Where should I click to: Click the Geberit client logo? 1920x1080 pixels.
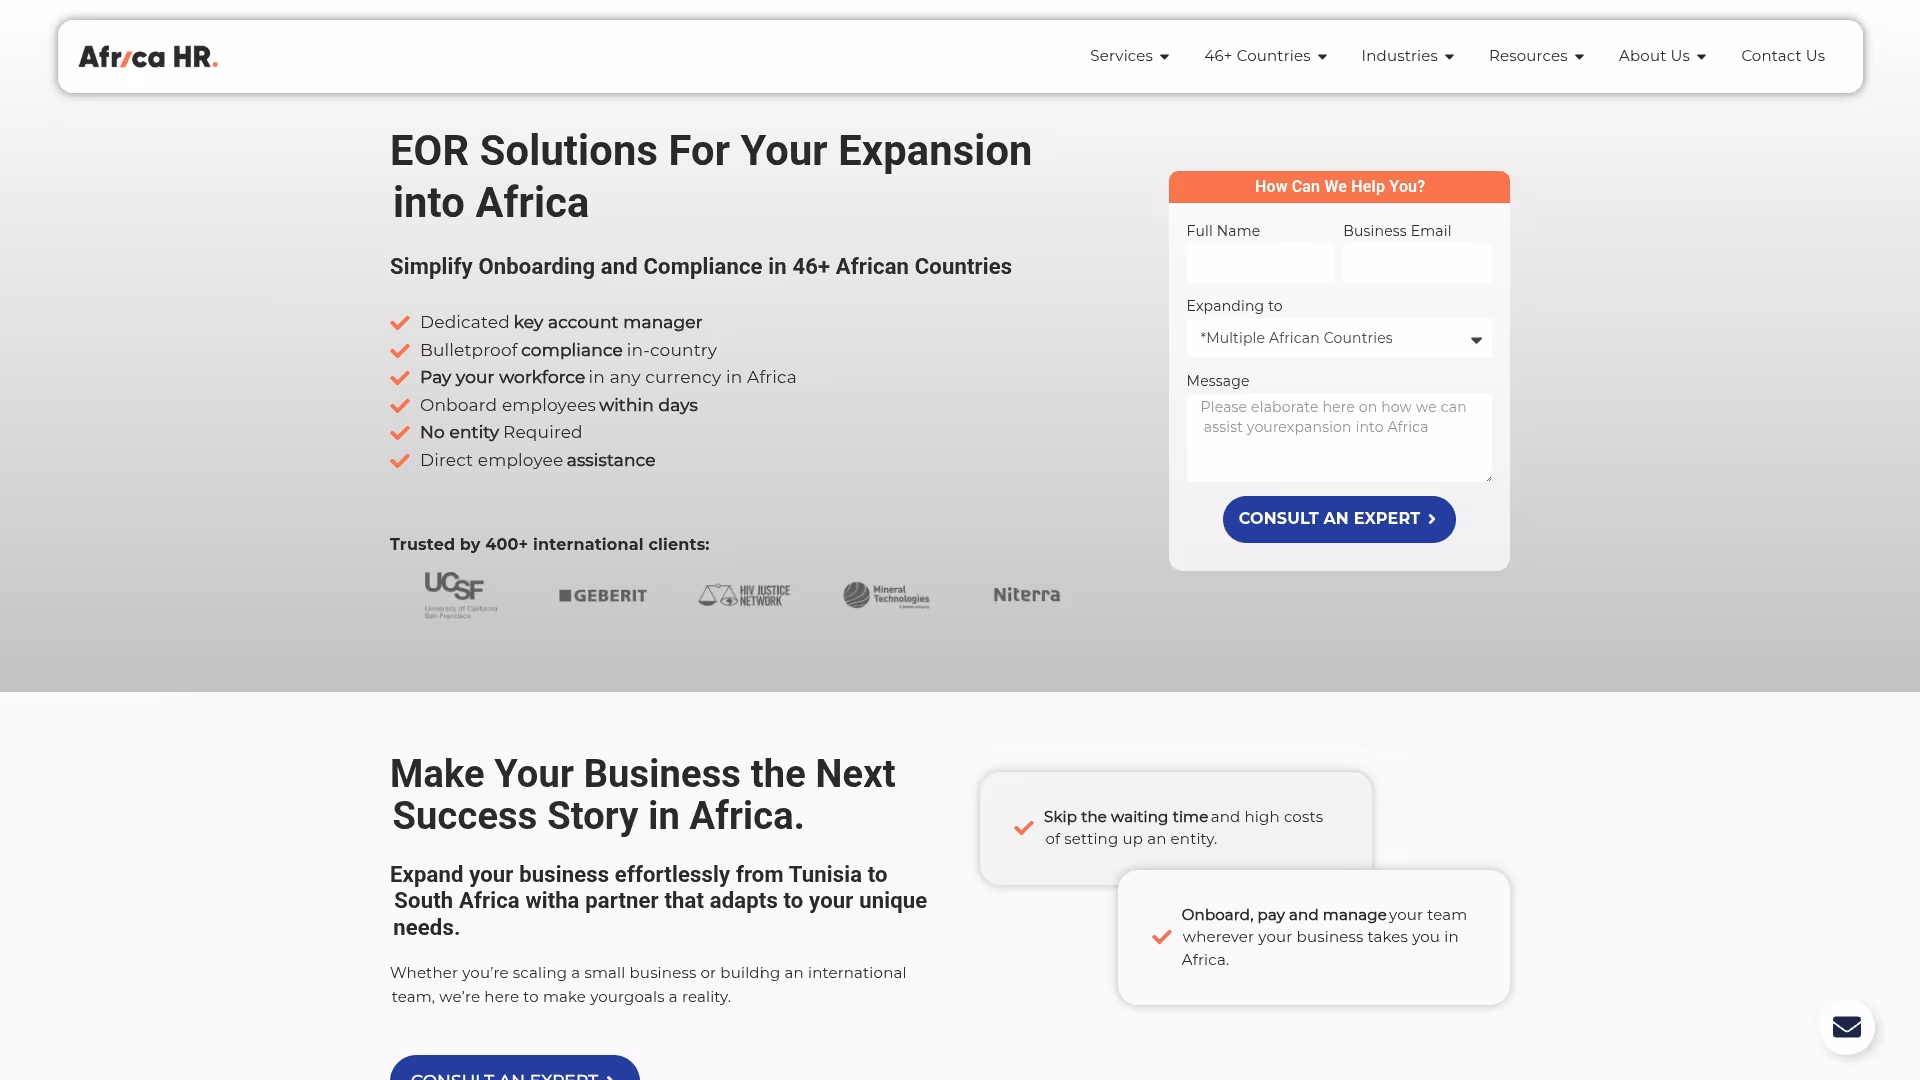pyautogui.click(x=601, y=595)
